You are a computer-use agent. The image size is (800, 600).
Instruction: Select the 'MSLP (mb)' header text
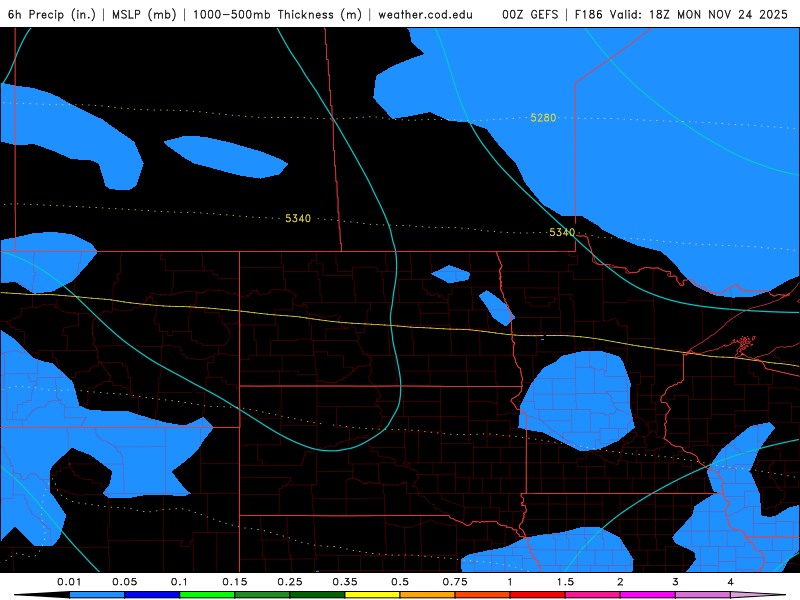(x=144, y=14)
